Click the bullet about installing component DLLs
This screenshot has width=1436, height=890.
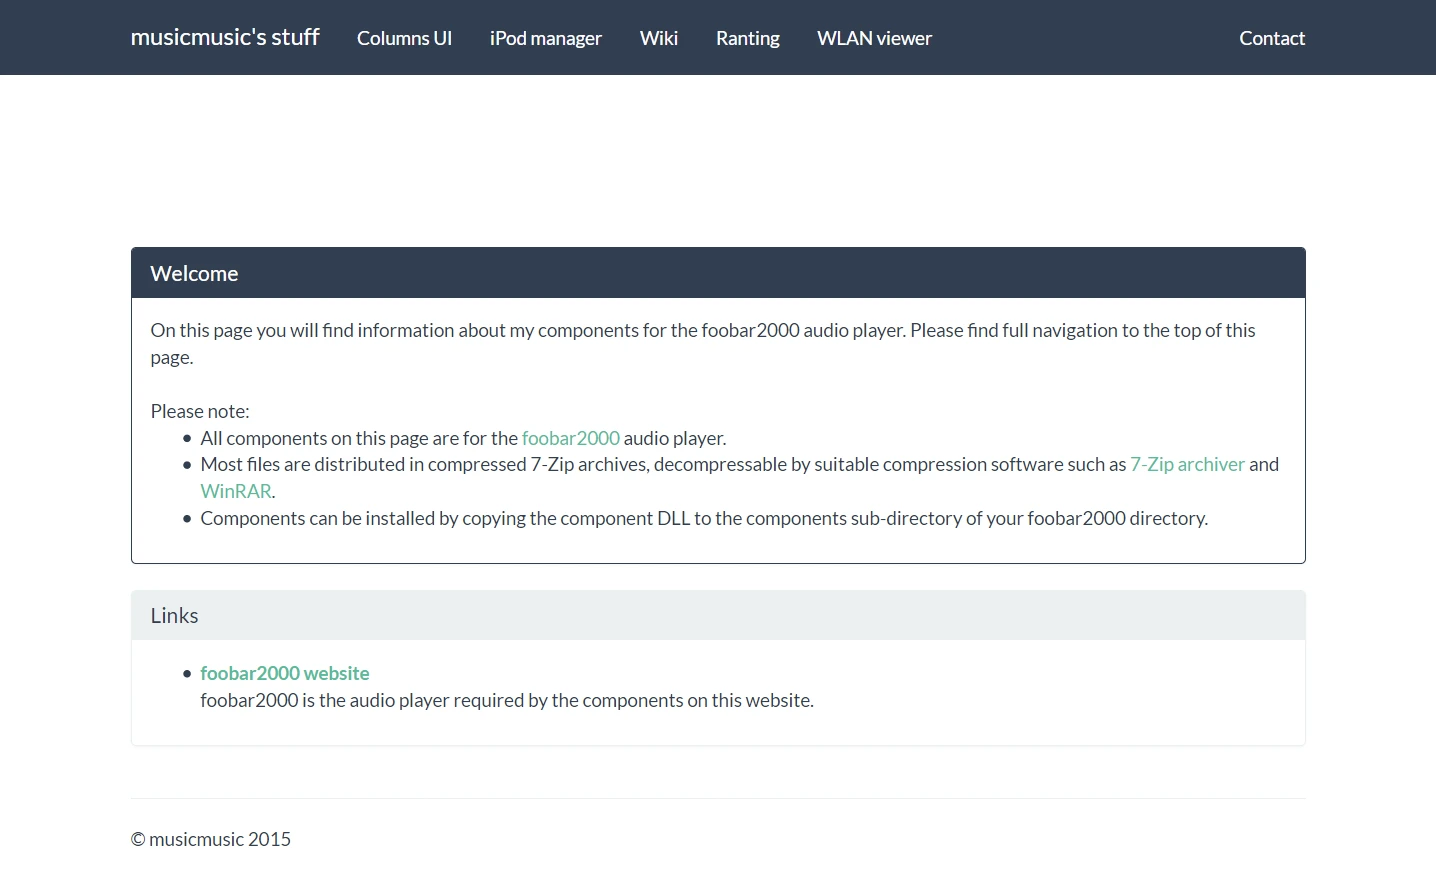[x=703, y=518]
